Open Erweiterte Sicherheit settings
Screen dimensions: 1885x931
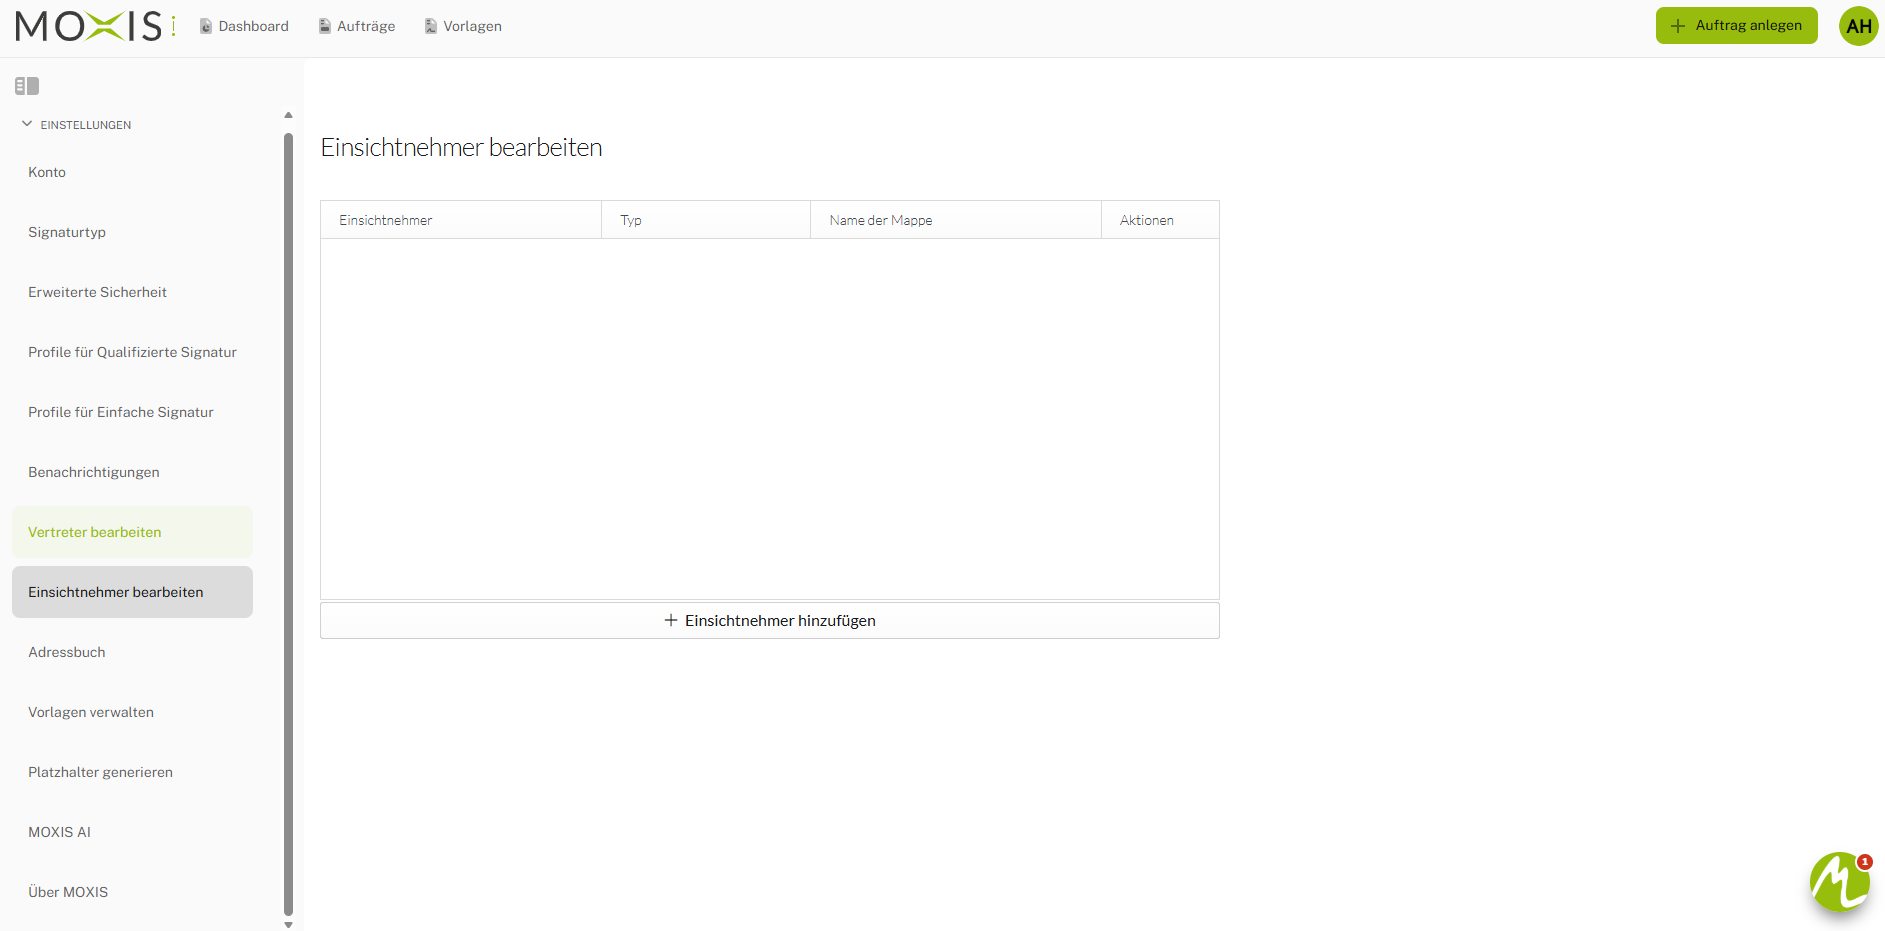[x=132, y=292]
